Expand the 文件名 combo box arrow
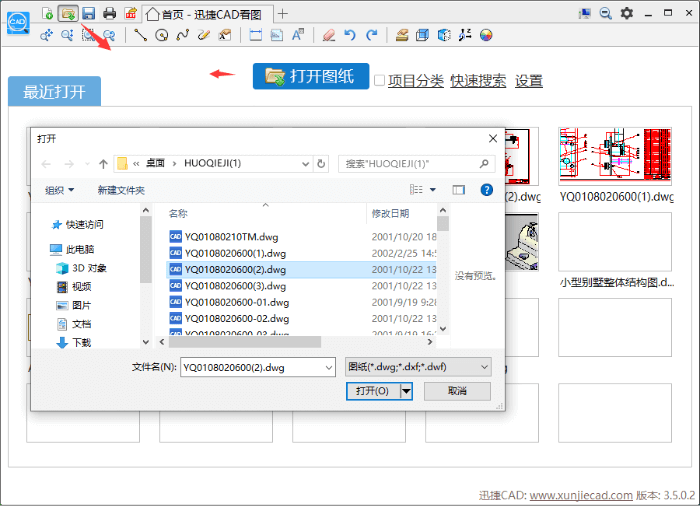 coord(329,368)
